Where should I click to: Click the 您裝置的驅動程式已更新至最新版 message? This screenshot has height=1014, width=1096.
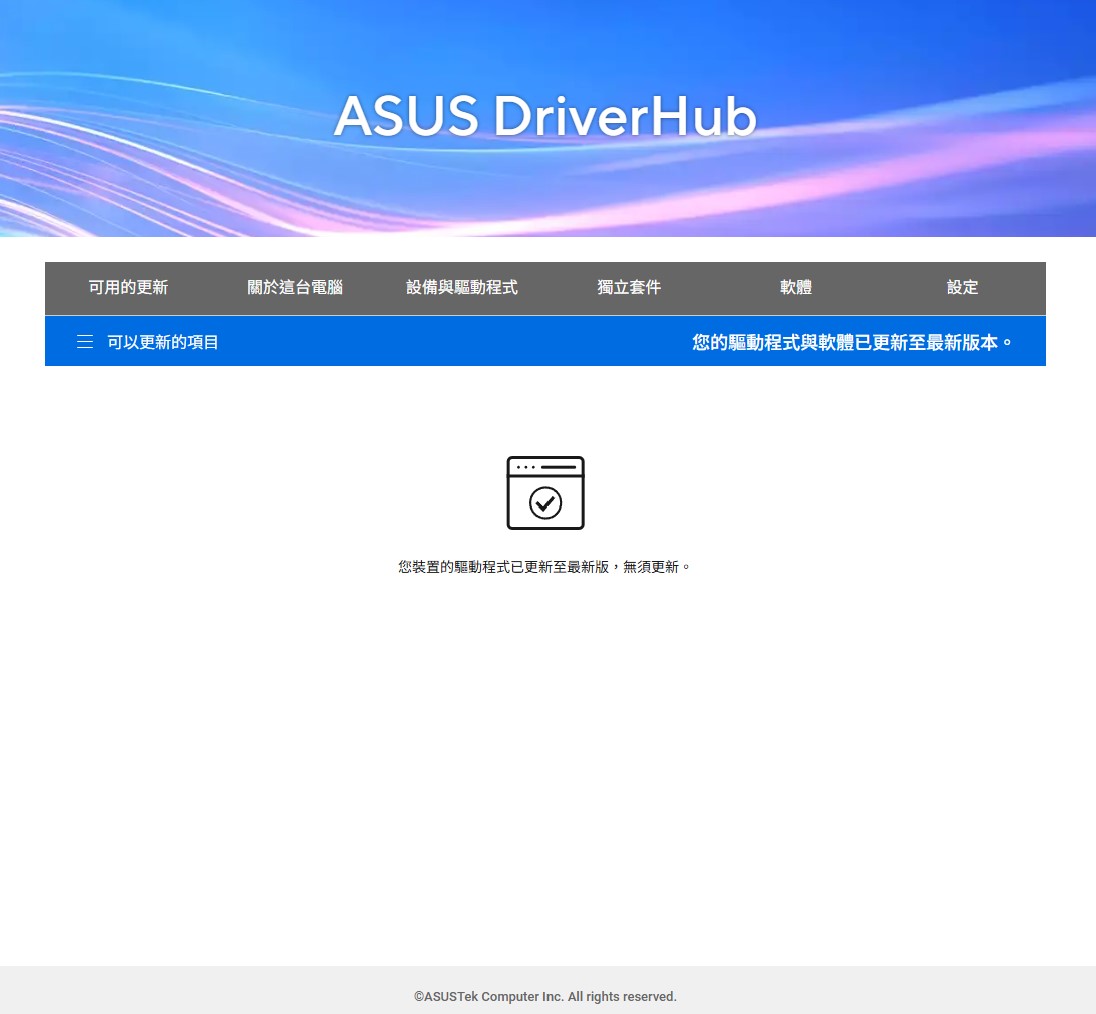545,567
